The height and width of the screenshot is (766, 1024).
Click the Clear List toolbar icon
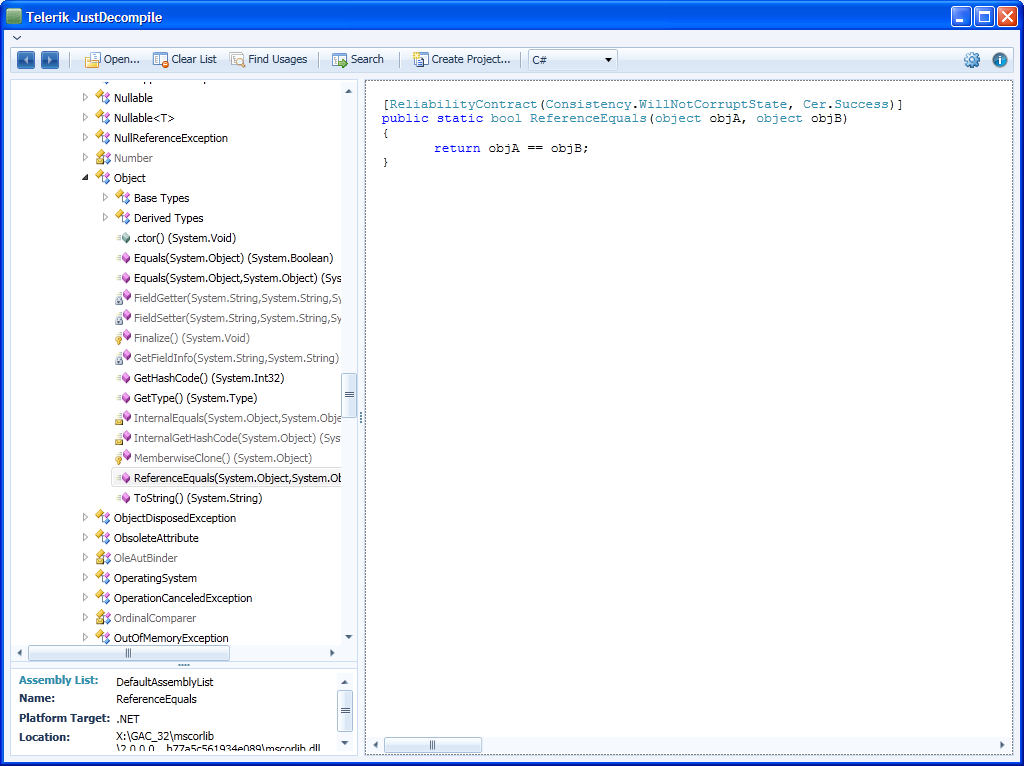tap(160, 60)
